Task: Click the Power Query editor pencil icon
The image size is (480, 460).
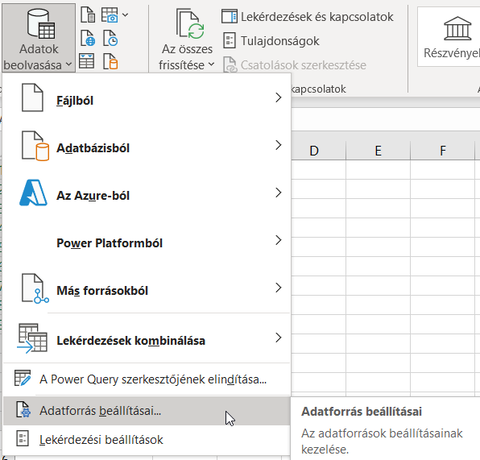Action: point(22,378)
